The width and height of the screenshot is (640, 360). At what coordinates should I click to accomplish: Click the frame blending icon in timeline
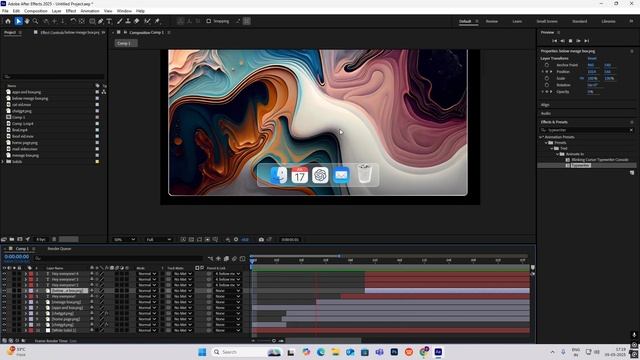click(226, 258)
